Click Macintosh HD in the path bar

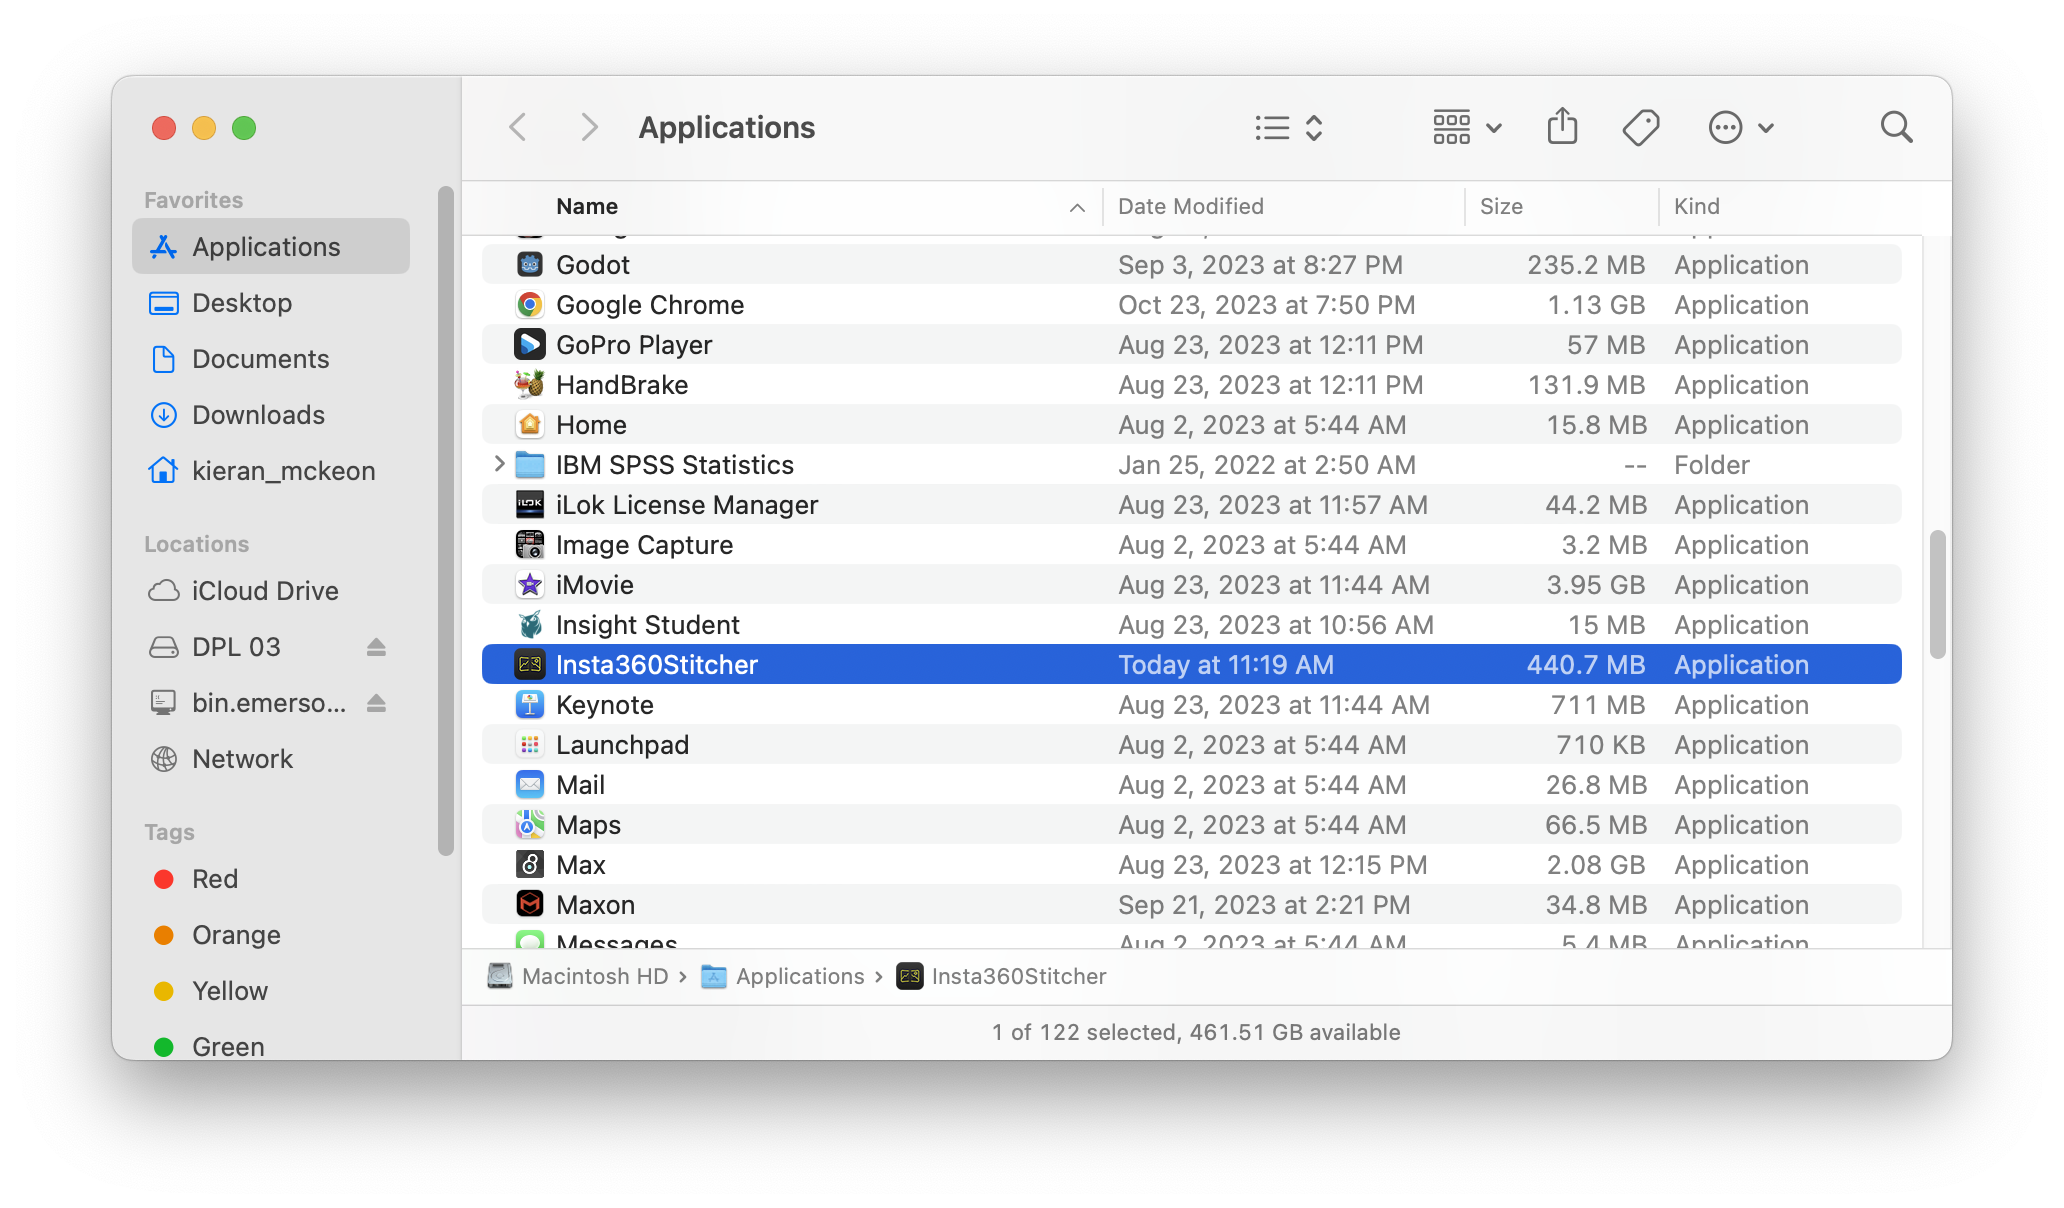tap(577, 976)
